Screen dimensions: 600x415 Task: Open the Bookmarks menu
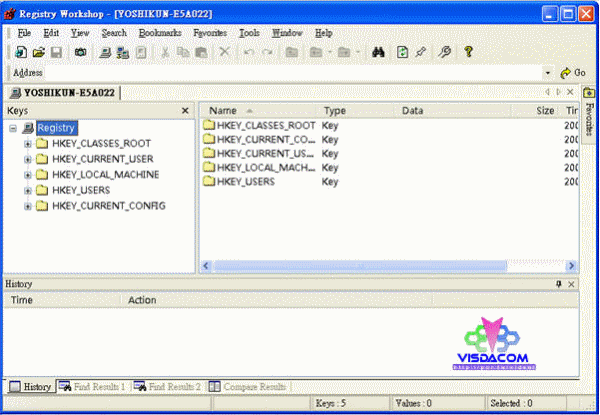point(160,33)
